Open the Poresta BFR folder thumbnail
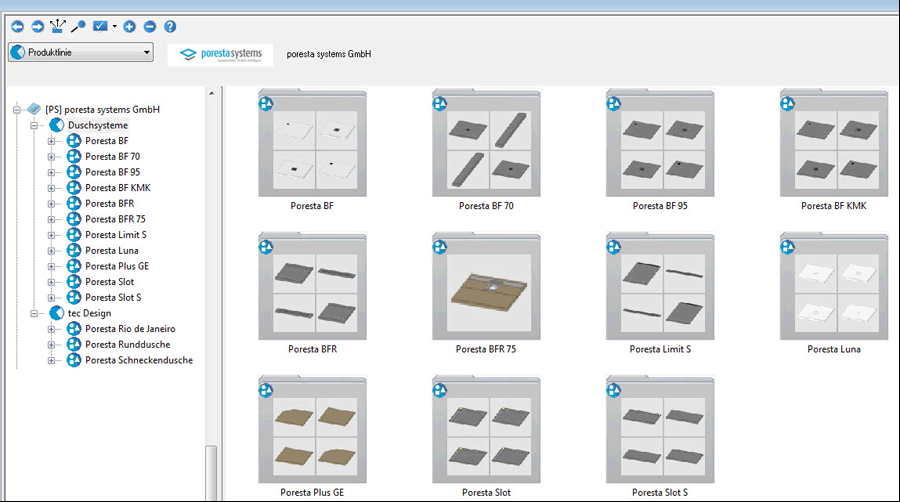Image resolution: width=900 pixels, height=502 pixels. pos(312,286)
